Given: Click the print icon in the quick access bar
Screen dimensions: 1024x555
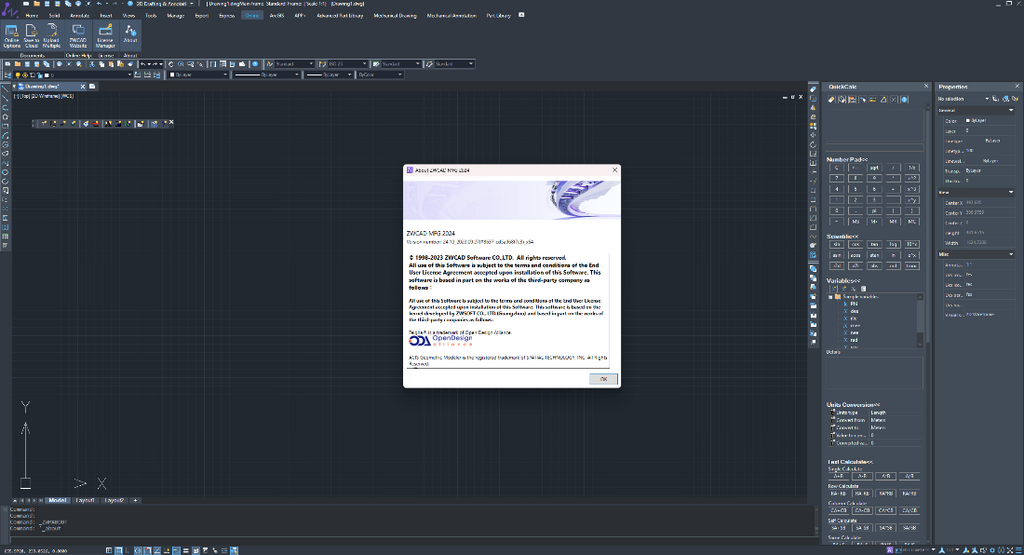Looking at the screenshot, I should point(78,4).
